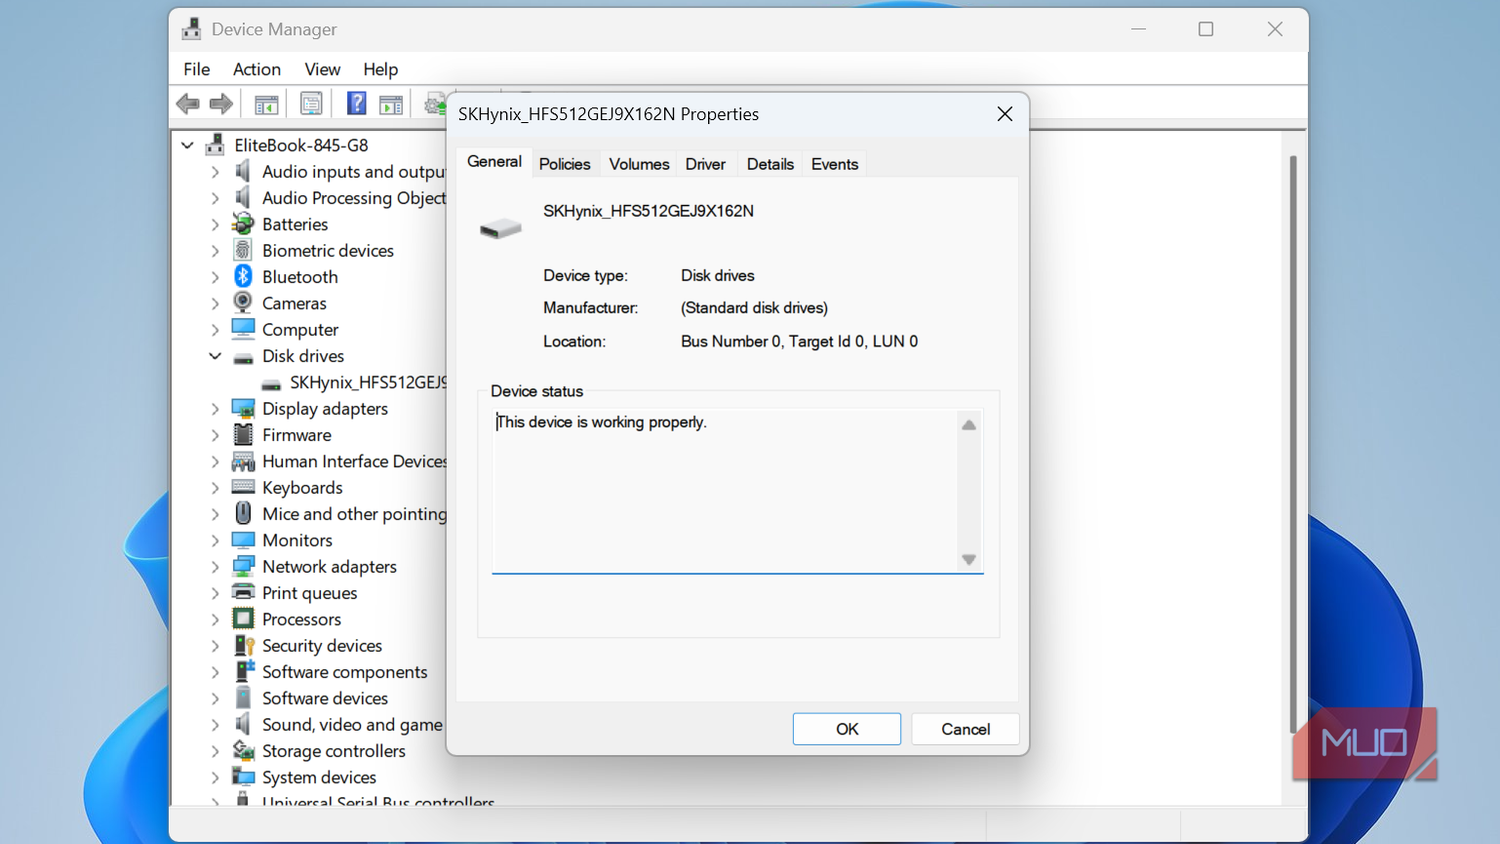Viewport: 1500px width, 844px height.
Task: Close the SKHynix Properties dialog
Action: click(x=1005, y=114)
